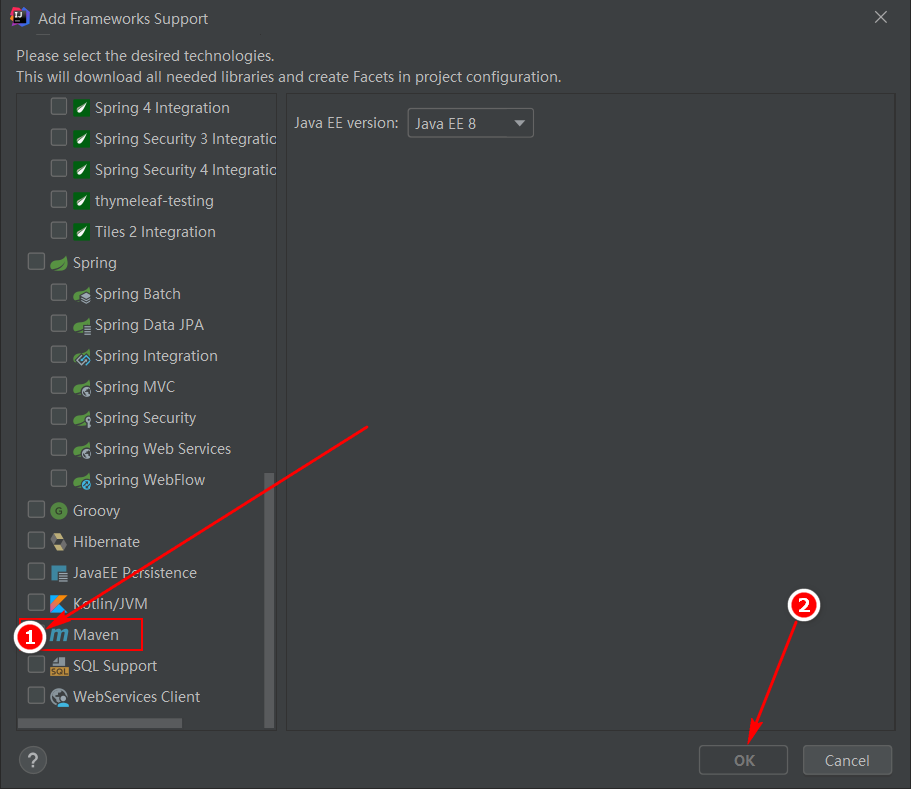
Task: Click the JavaEE Persistence icon
Action: pyautogui.click(x=59, y=573)
